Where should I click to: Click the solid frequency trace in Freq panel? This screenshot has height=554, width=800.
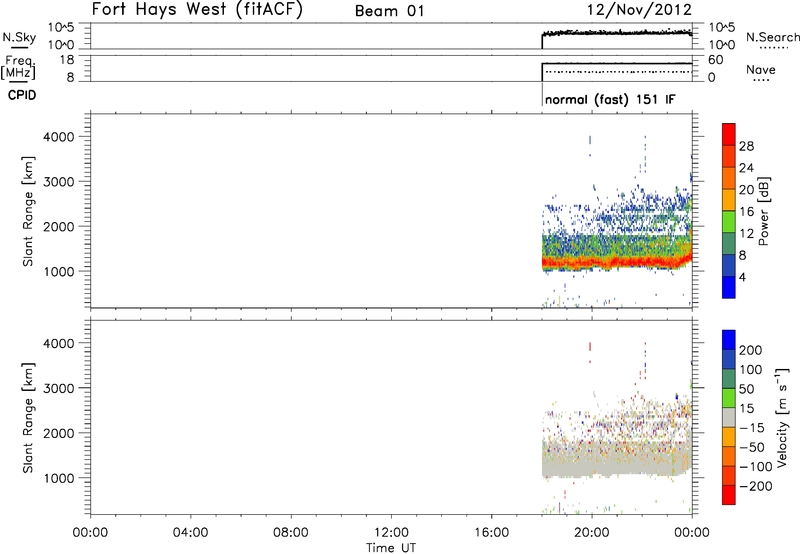point(617,64)
